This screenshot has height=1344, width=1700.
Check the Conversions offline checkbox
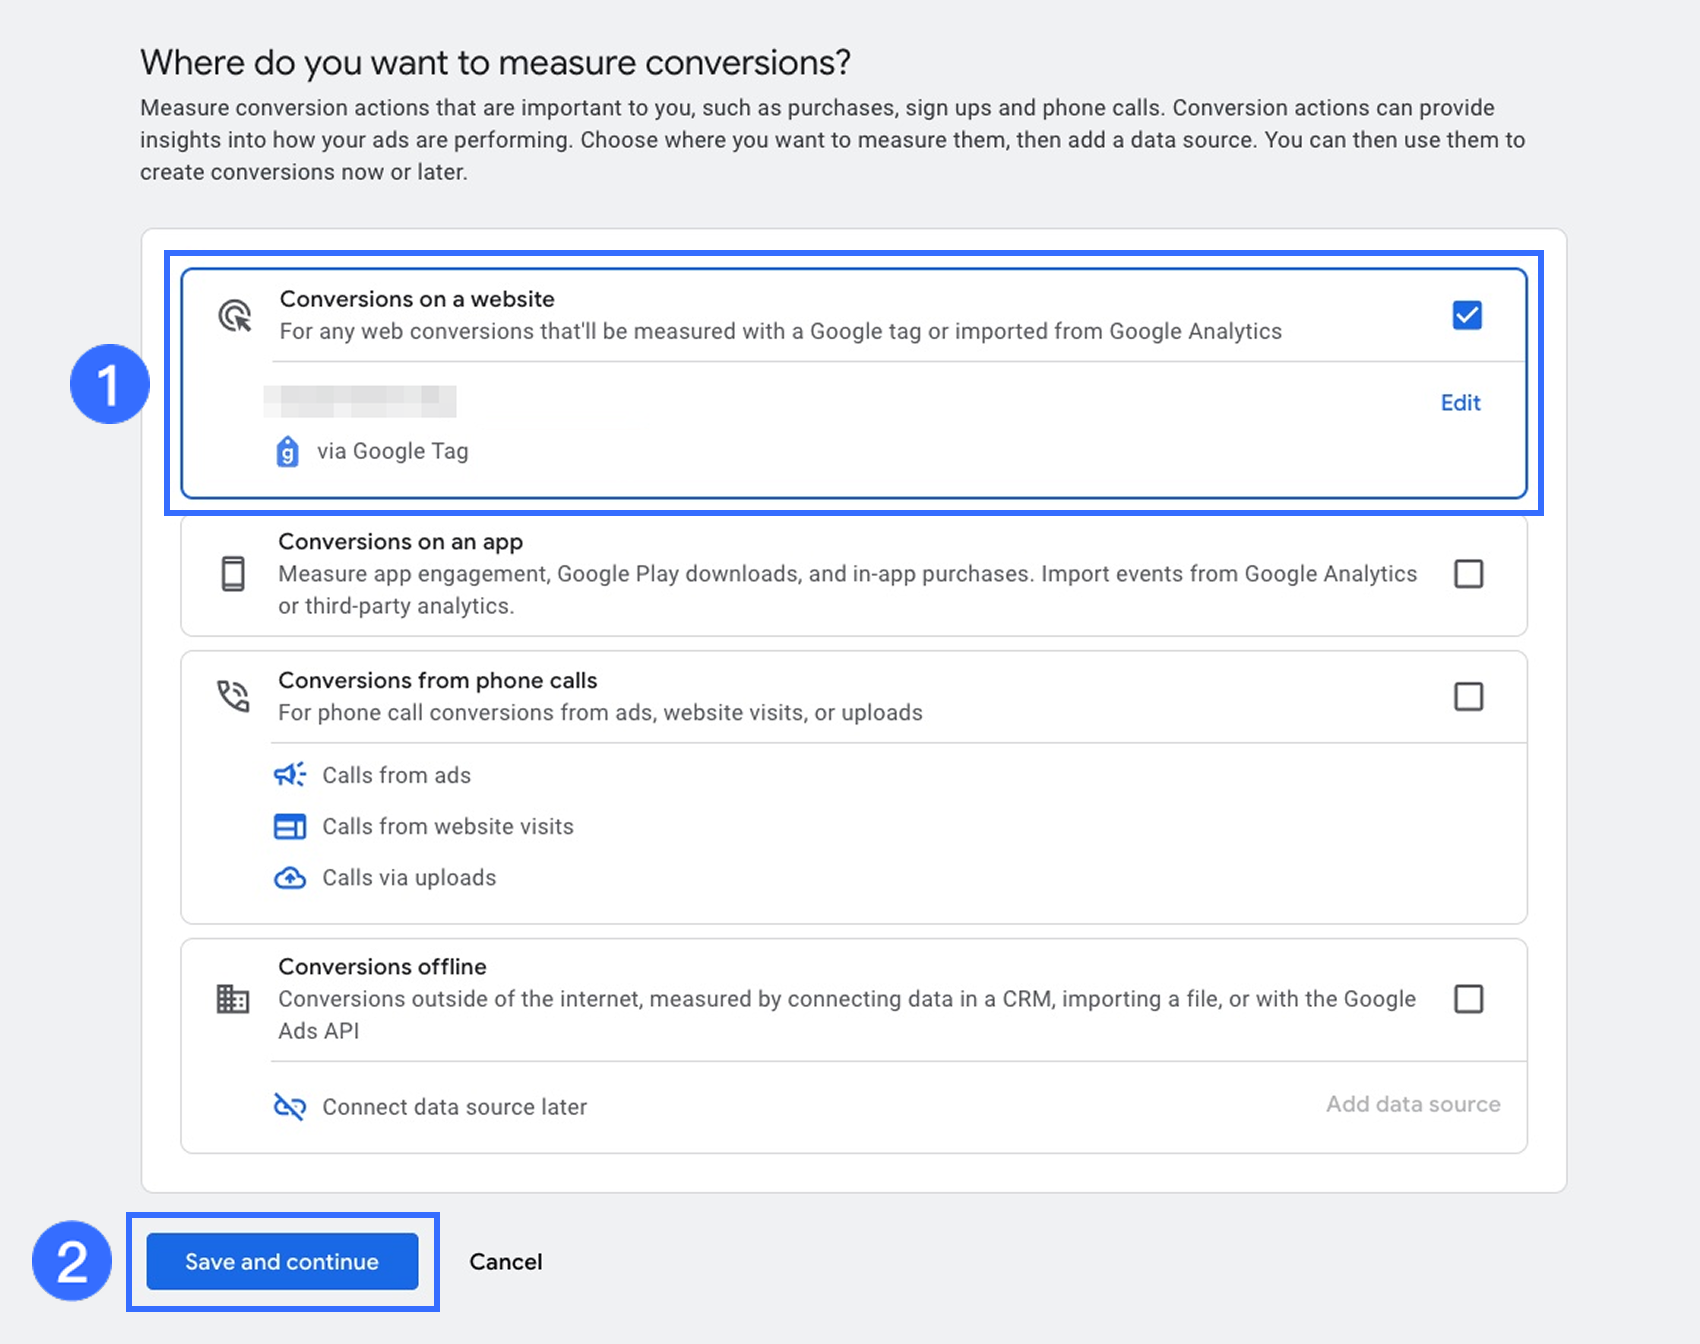tap(1468, 999)
